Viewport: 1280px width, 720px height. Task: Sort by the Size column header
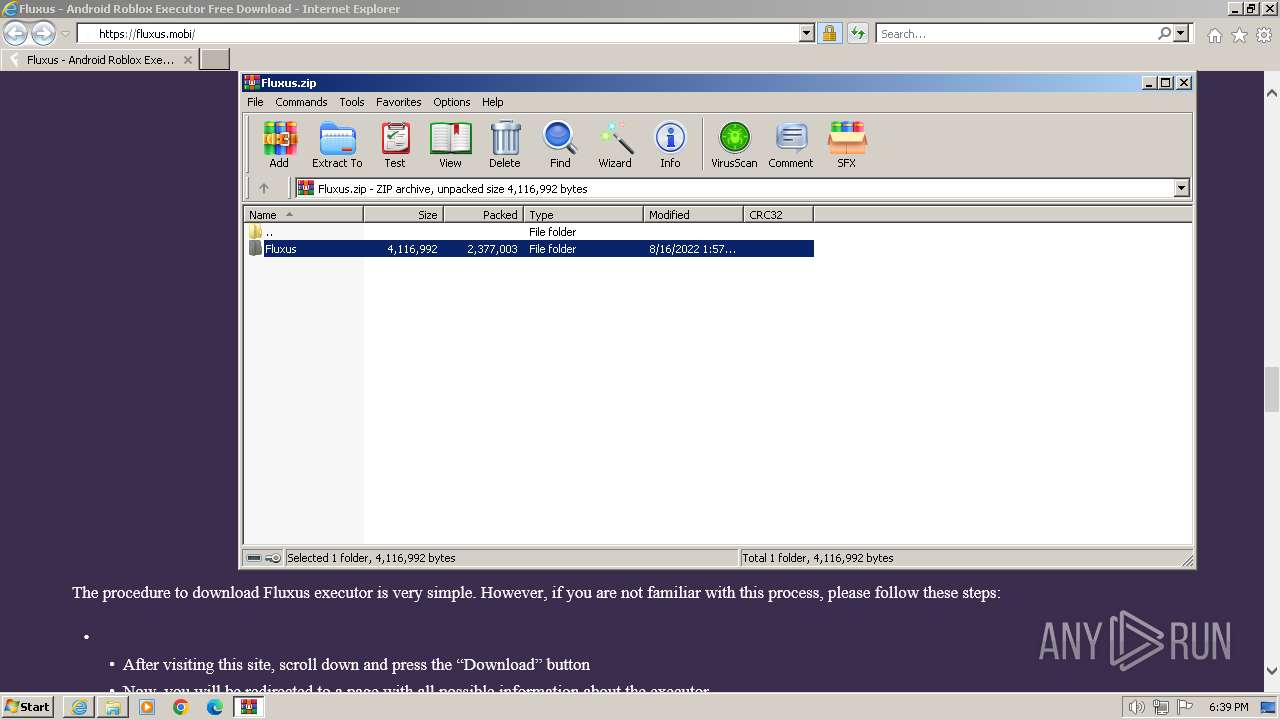(x=404, y=215)
